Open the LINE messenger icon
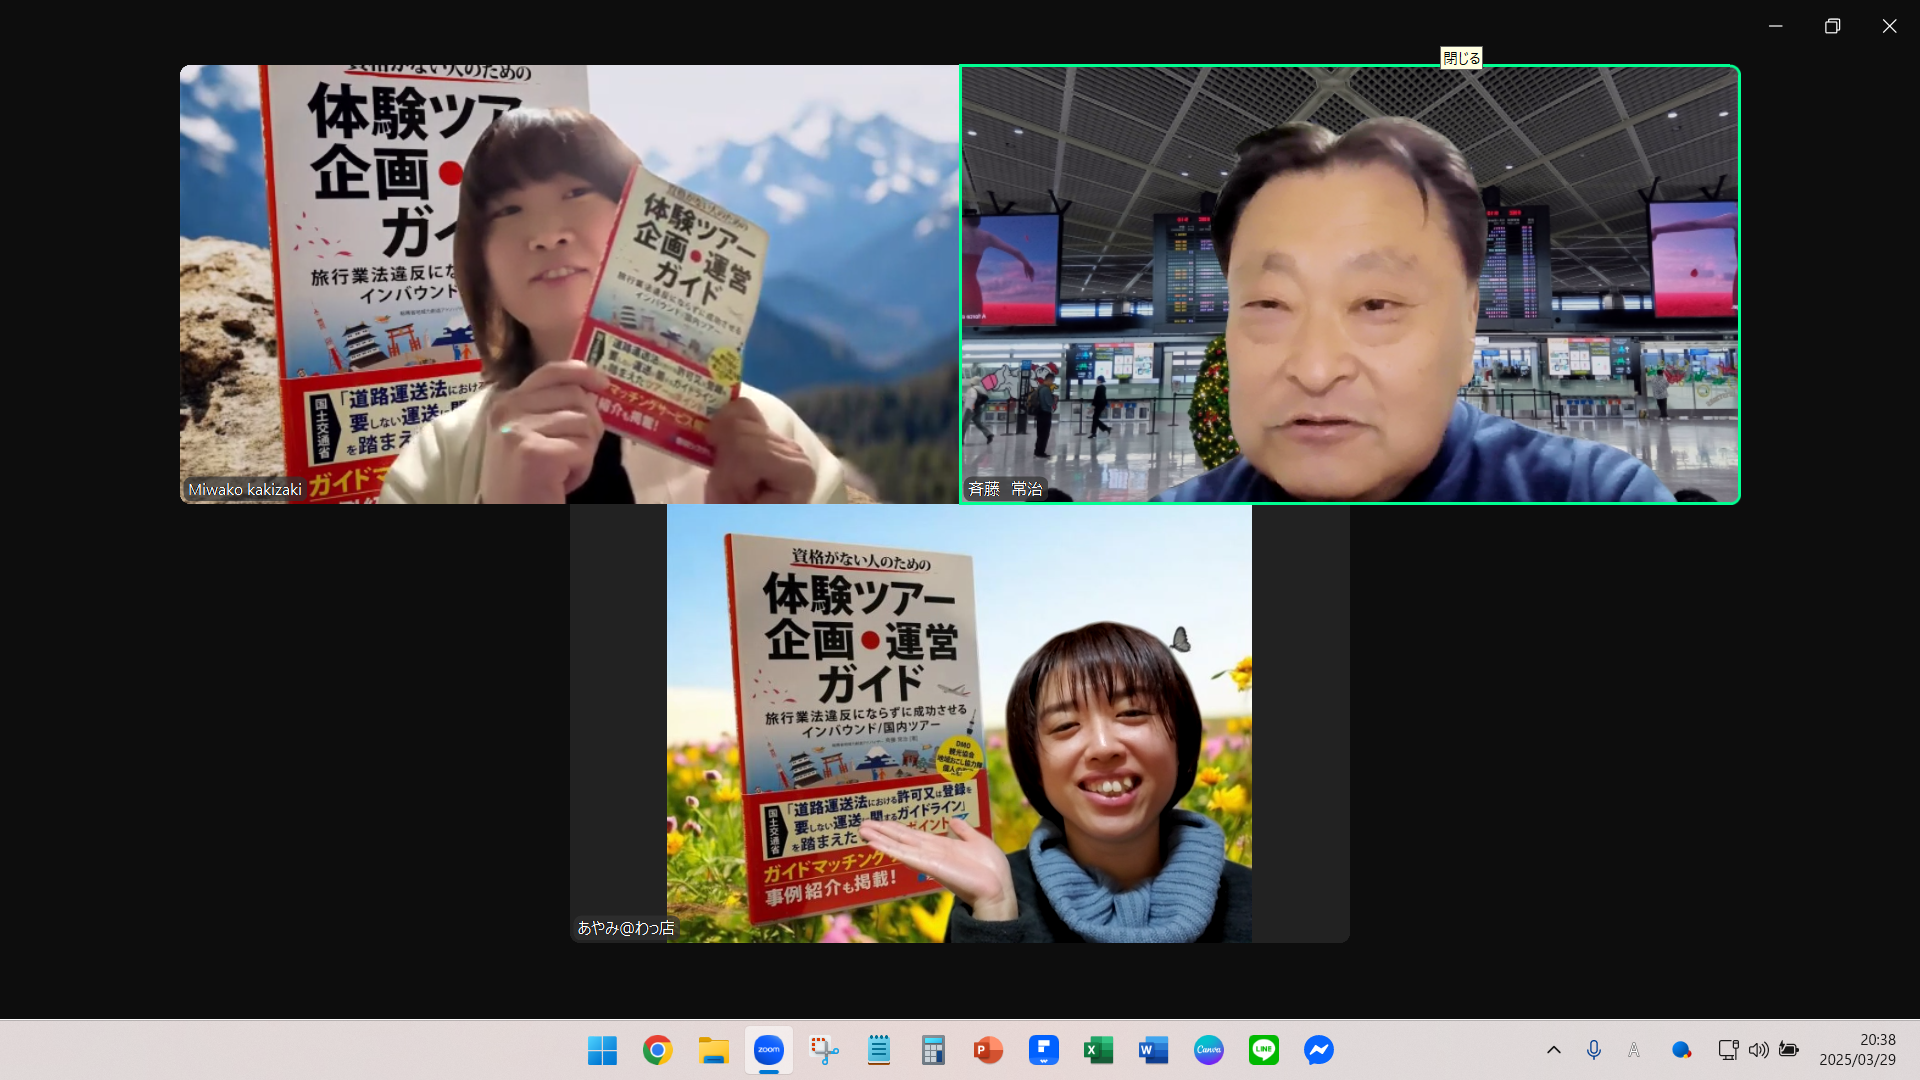Image resolution: width=1920 pixels, height=1080 pixels. (1263, 1050)
